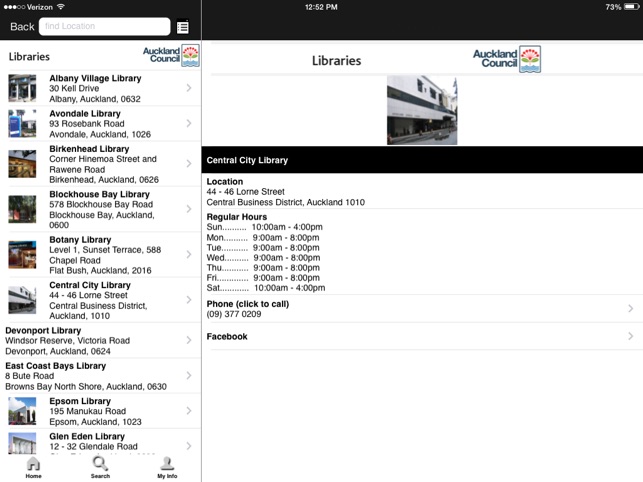Screen dimensions: 643x482
Task: Tap the 44 - 46 Lorne Street detail address
Action: tap(245, 192)
